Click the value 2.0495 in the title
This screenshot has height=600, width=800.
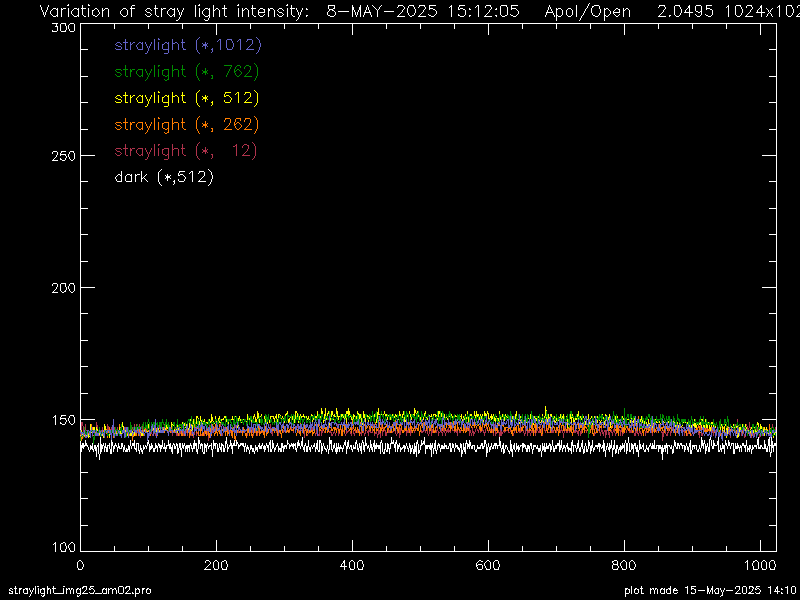[686, 11]
